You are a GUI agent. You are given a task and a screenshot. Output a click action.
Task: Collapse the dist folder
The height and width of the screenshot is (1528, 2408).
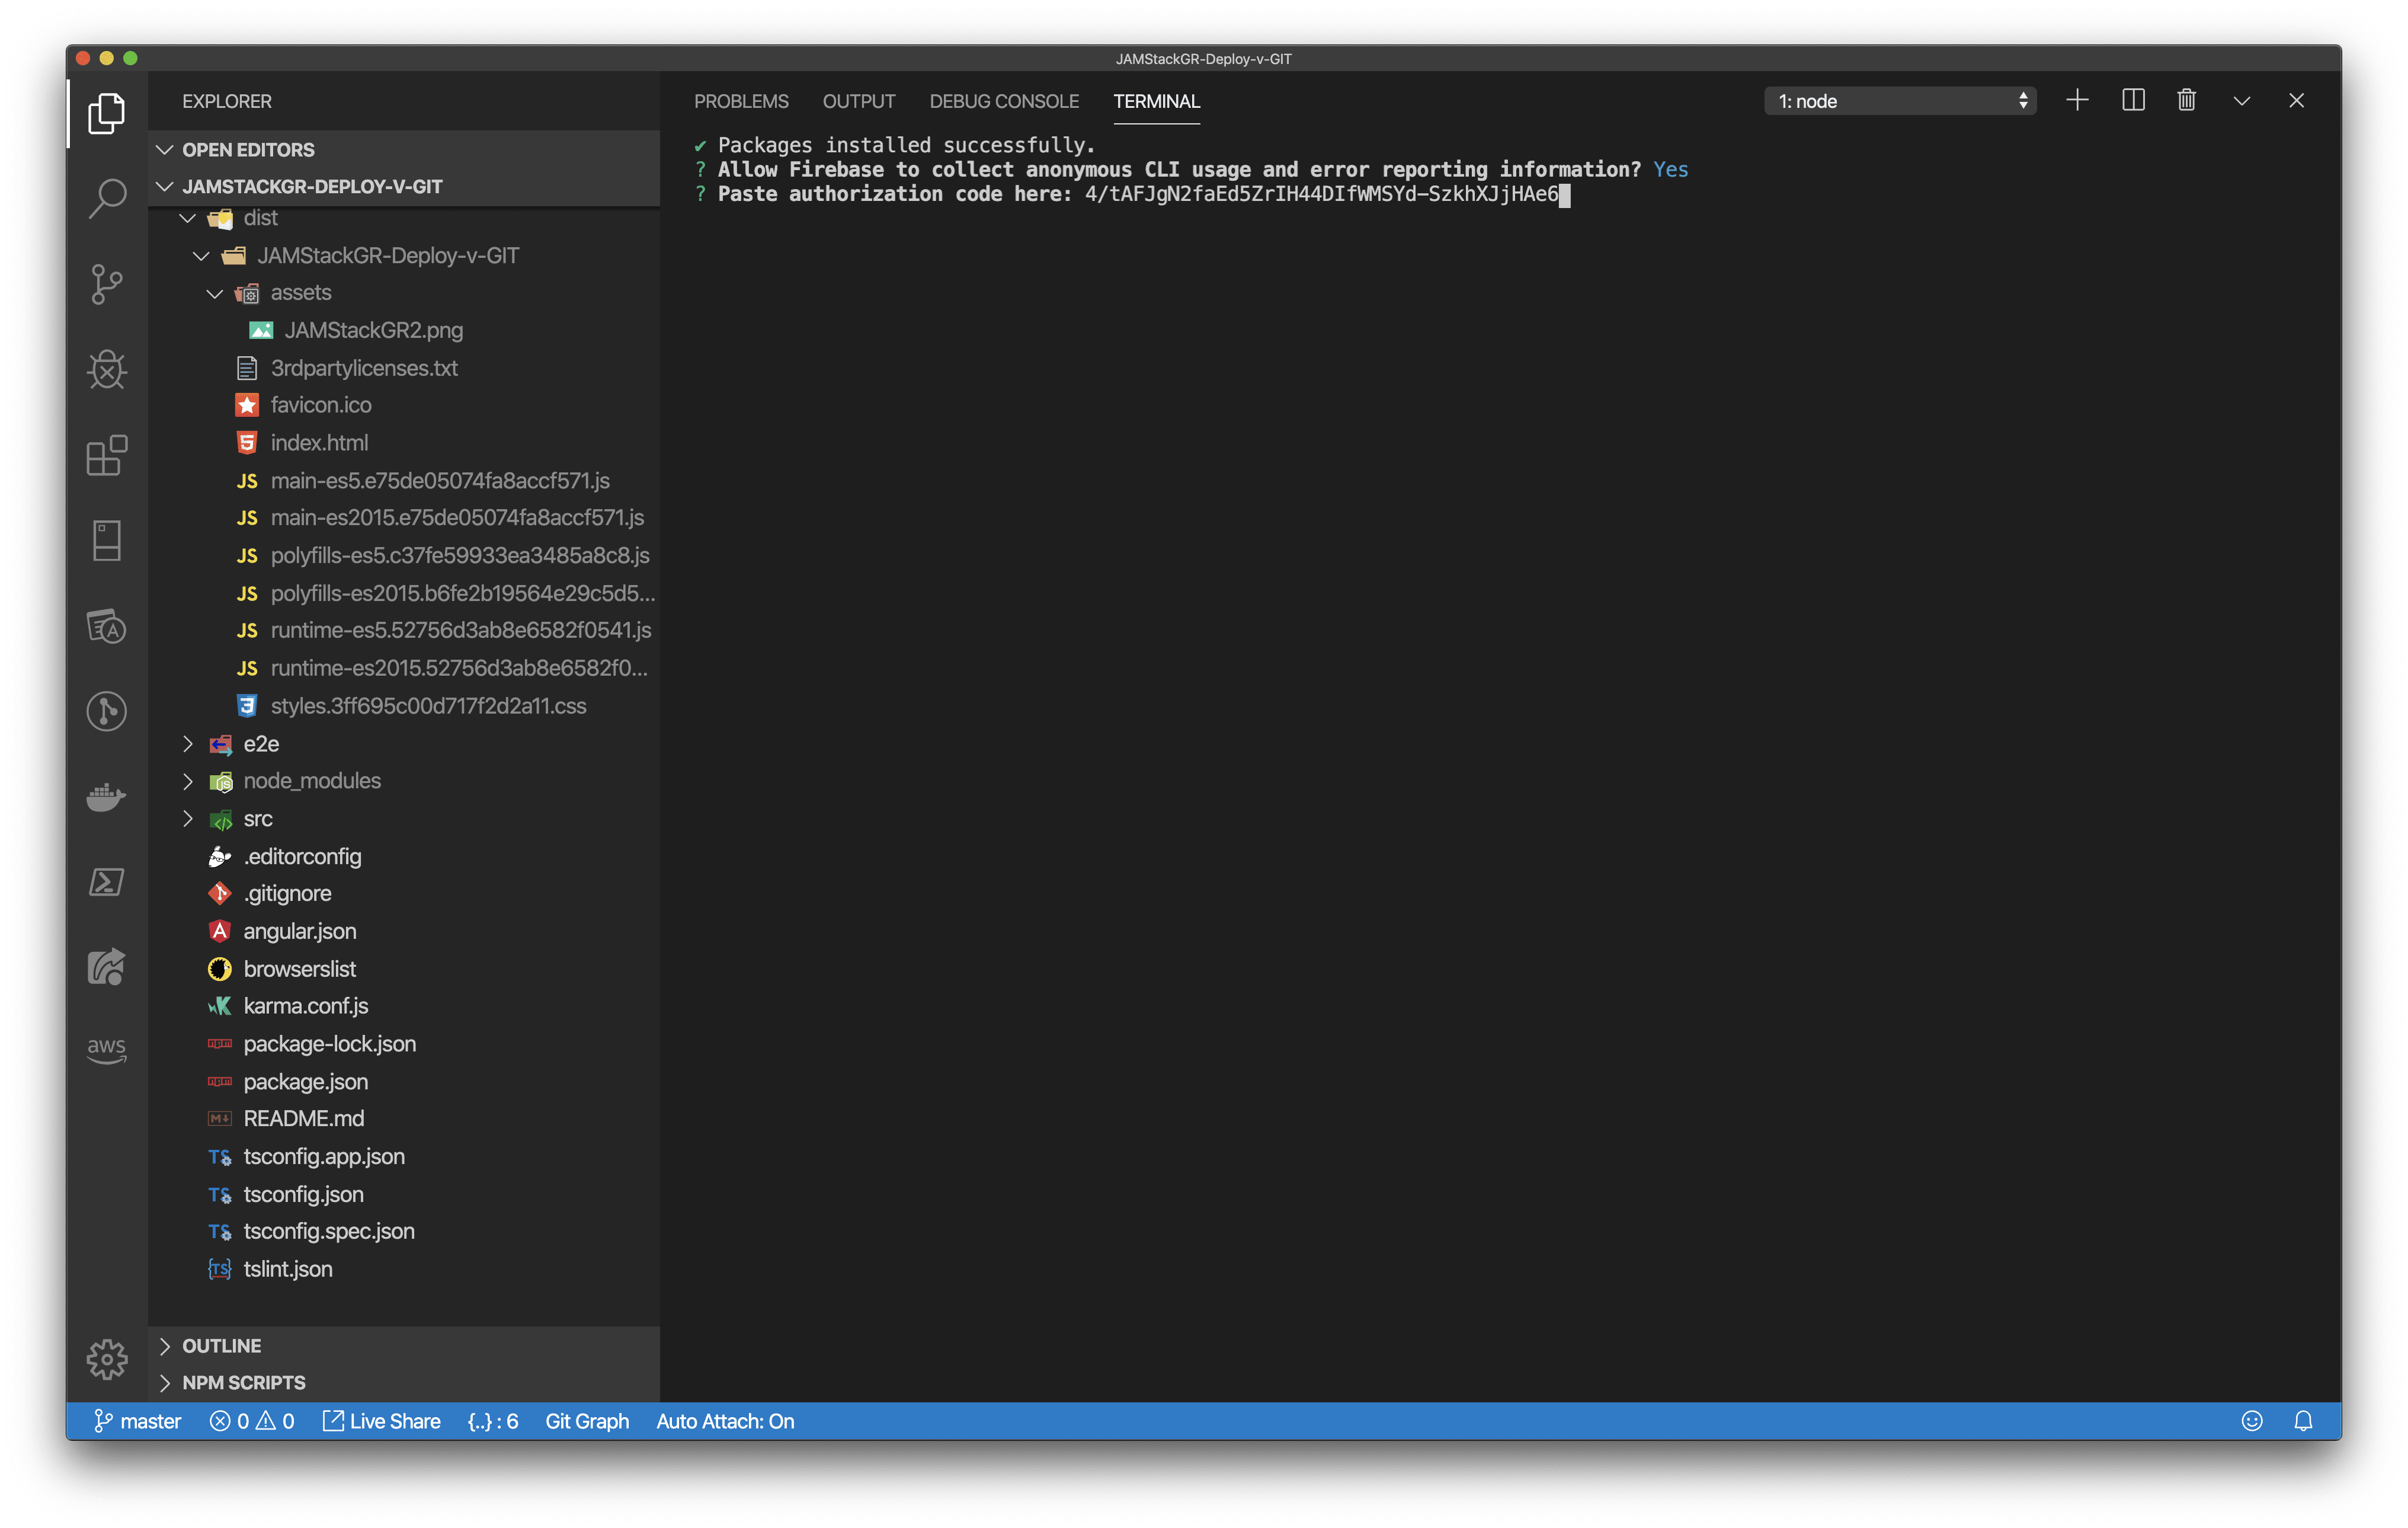coord(404,218)
